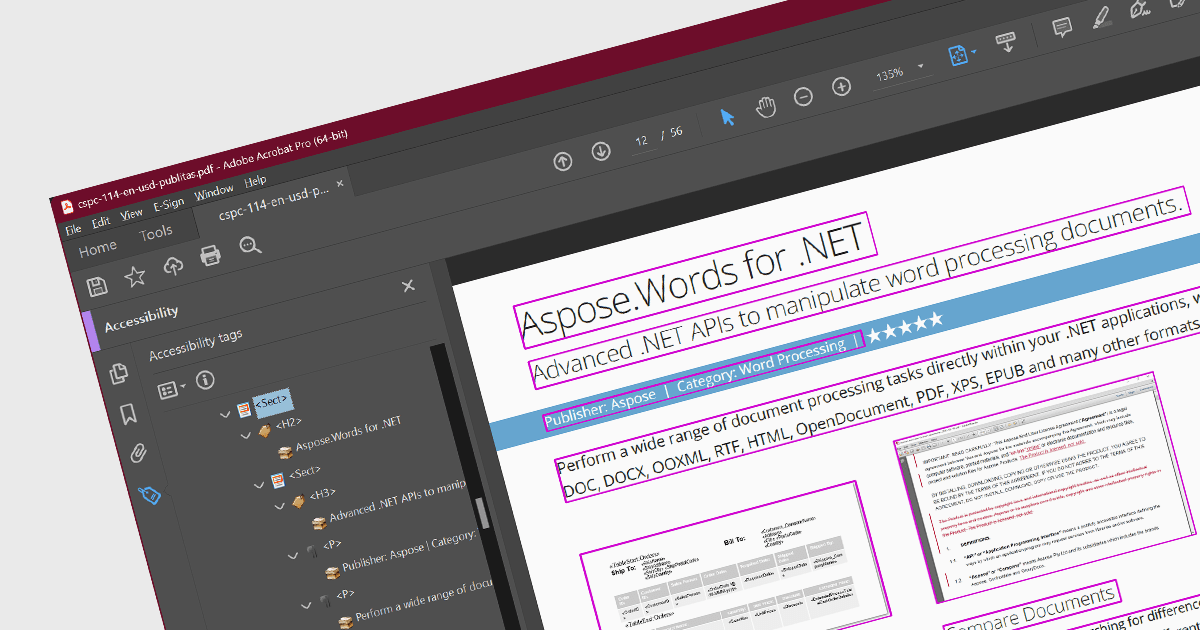Image resolution: width=1200 pixels, height=630 pixels.
Task: Open the Bookmarks panel icon
Action: 128,414
